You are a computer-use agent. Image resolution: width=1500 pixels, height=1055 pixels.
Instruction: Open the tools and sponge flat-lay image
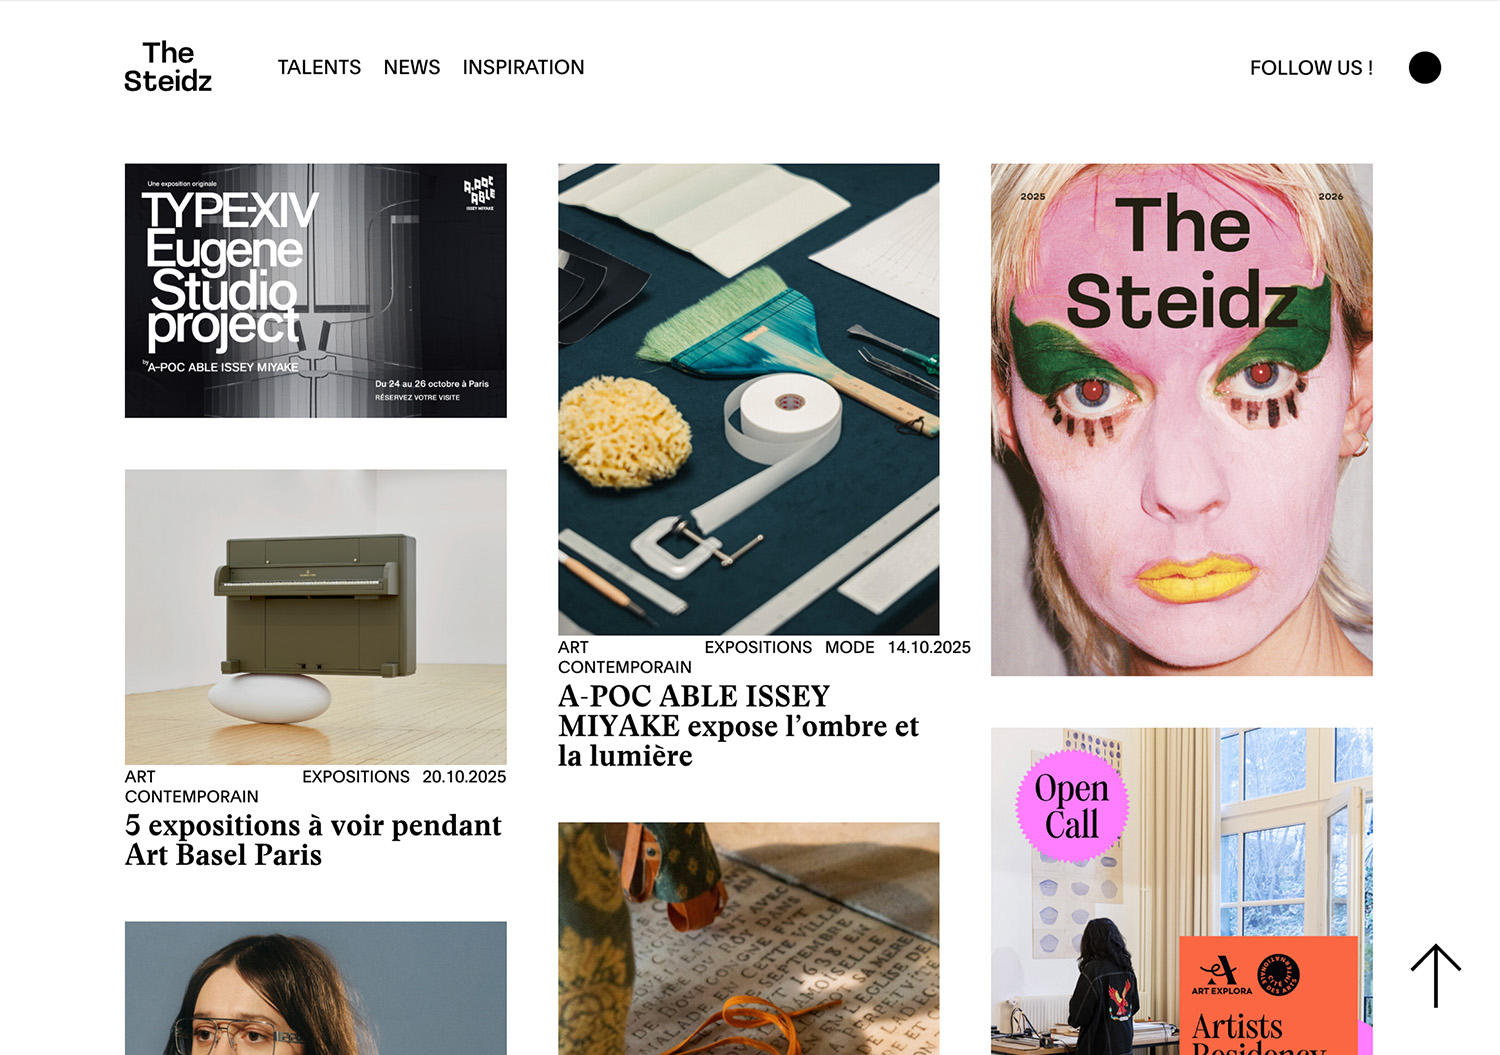749,399
